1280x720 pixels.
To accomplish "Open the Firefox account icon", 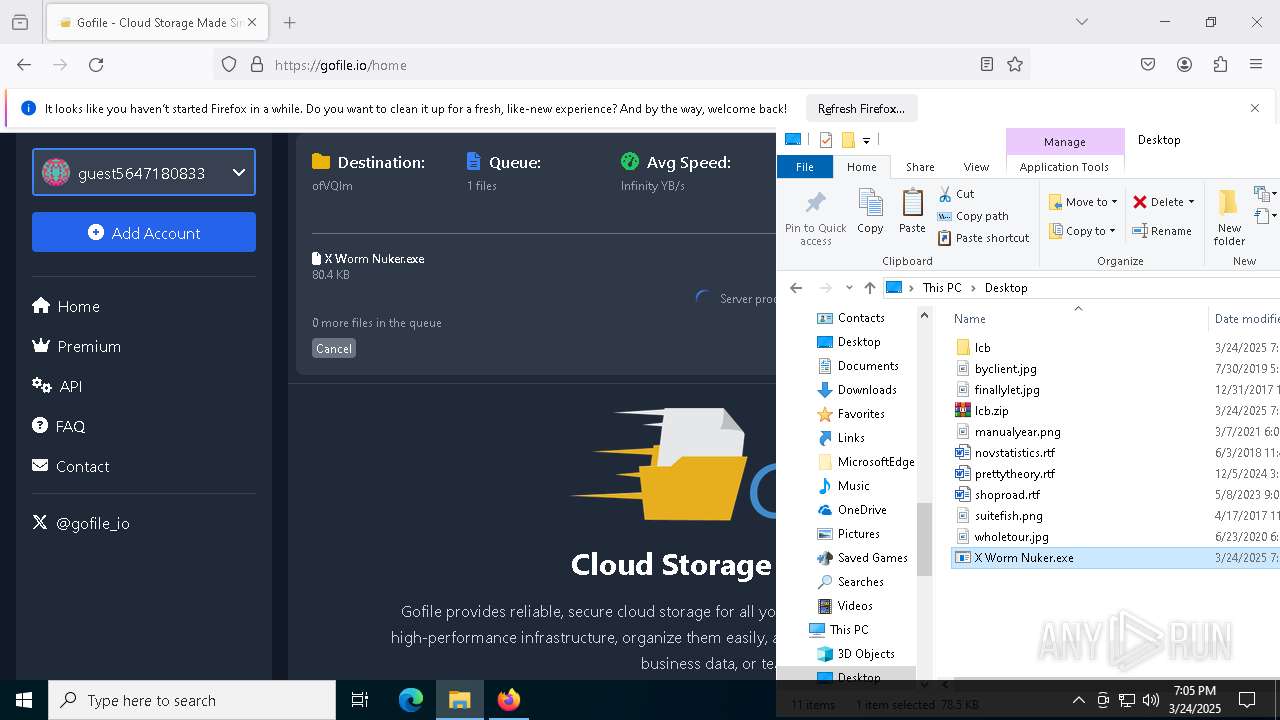I will pyautogui.click(x=1184, y=65).
